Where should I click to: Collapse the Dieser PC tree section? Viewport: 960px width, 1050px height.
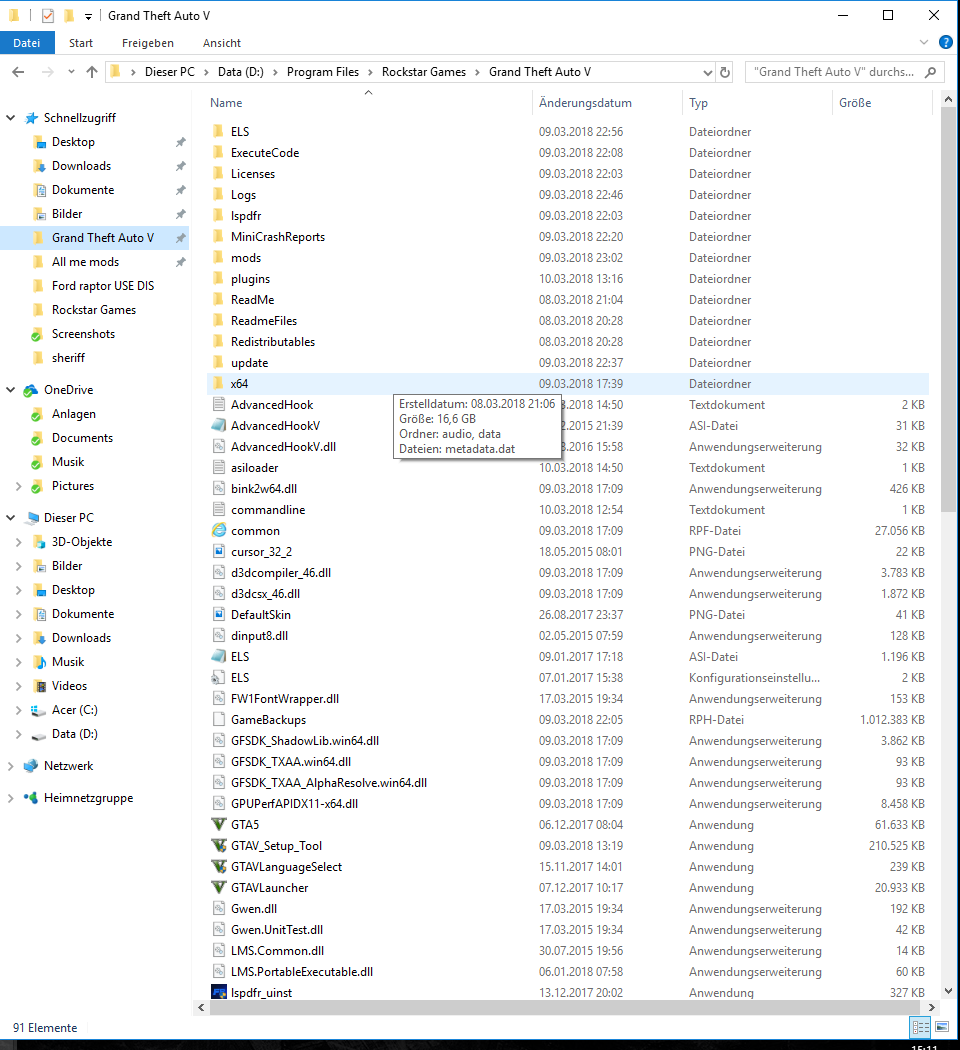click(11, 518)
